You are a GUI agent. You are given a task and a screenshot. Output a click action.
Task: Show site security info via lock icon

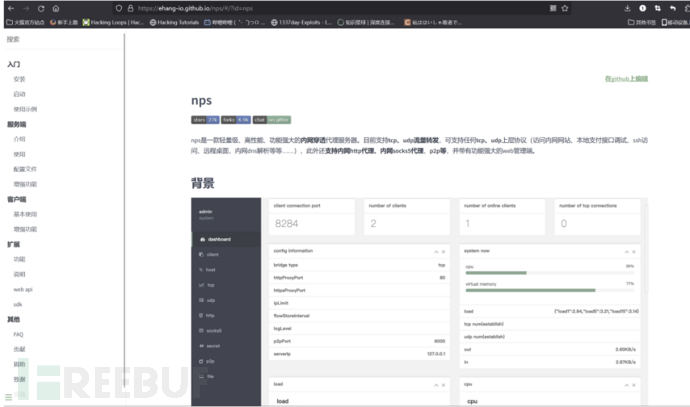coord(130,8)
